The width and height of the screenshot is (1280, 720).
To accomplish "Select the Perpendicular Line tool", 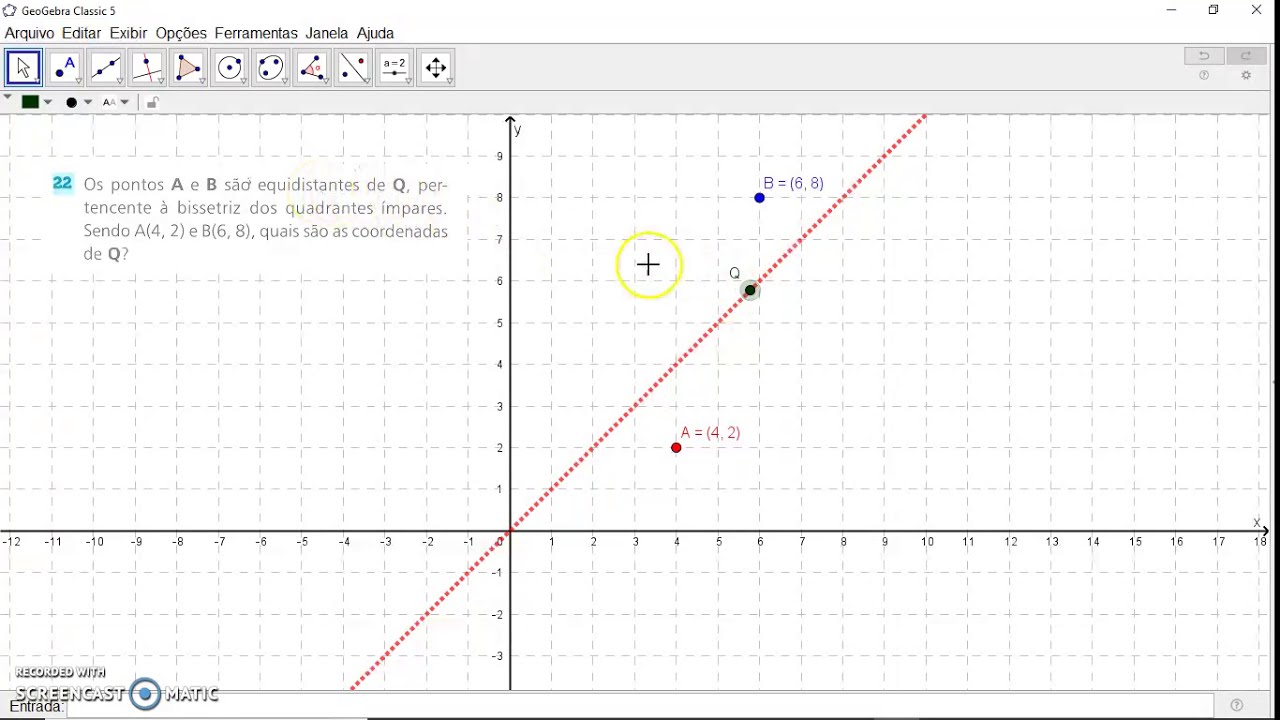I will [147, 68].
